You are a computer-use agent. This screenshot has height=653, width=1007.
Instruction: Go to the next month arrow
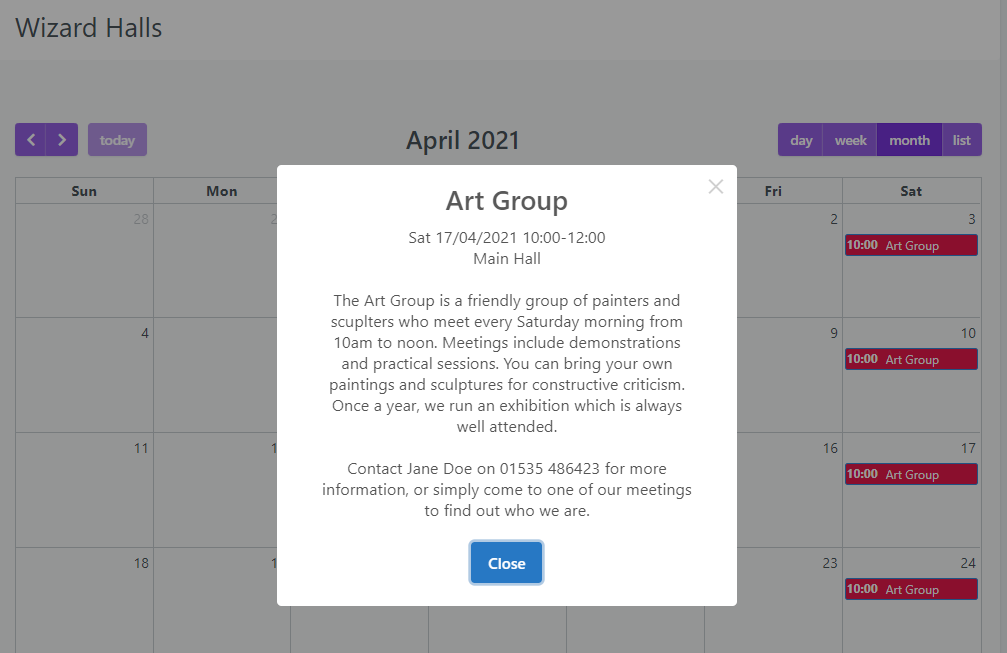coord(62,140)
